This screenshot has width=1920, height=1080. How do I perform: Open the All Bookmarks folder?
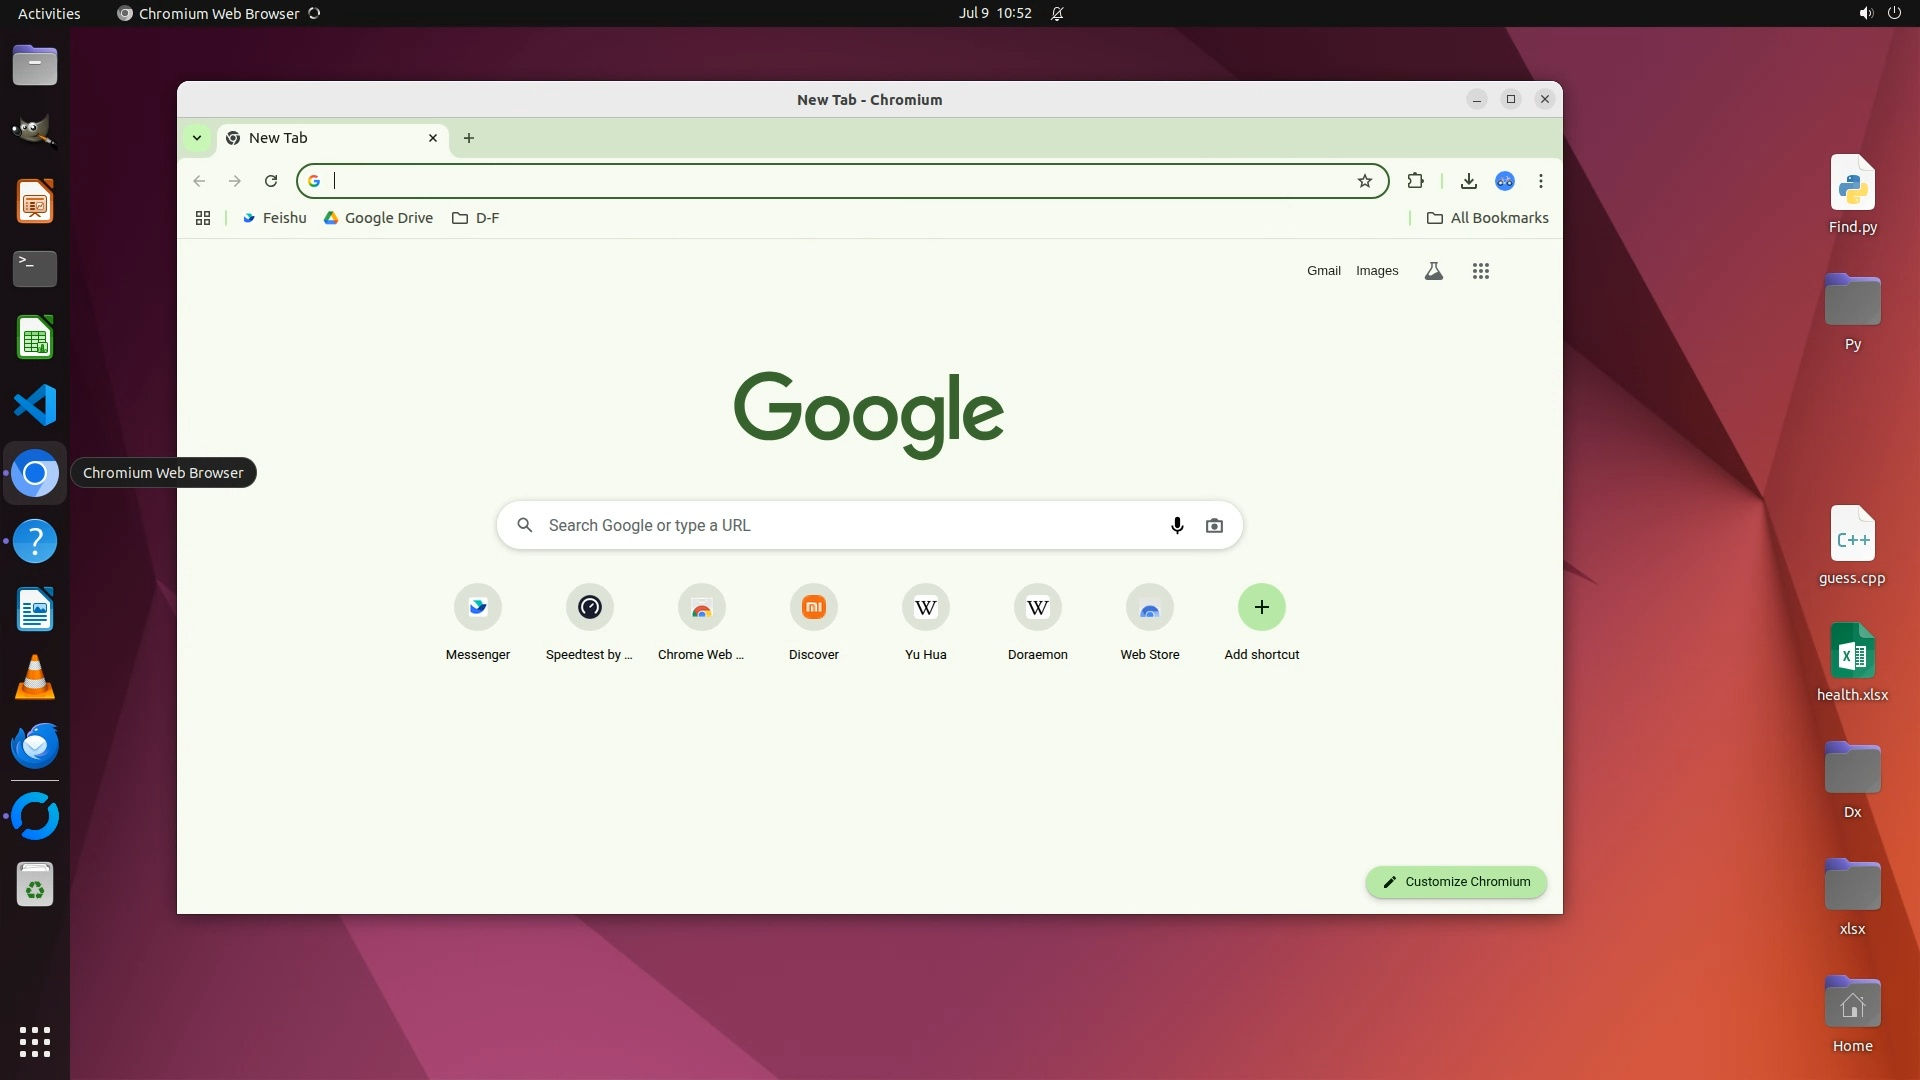(x=1487, y=218)
